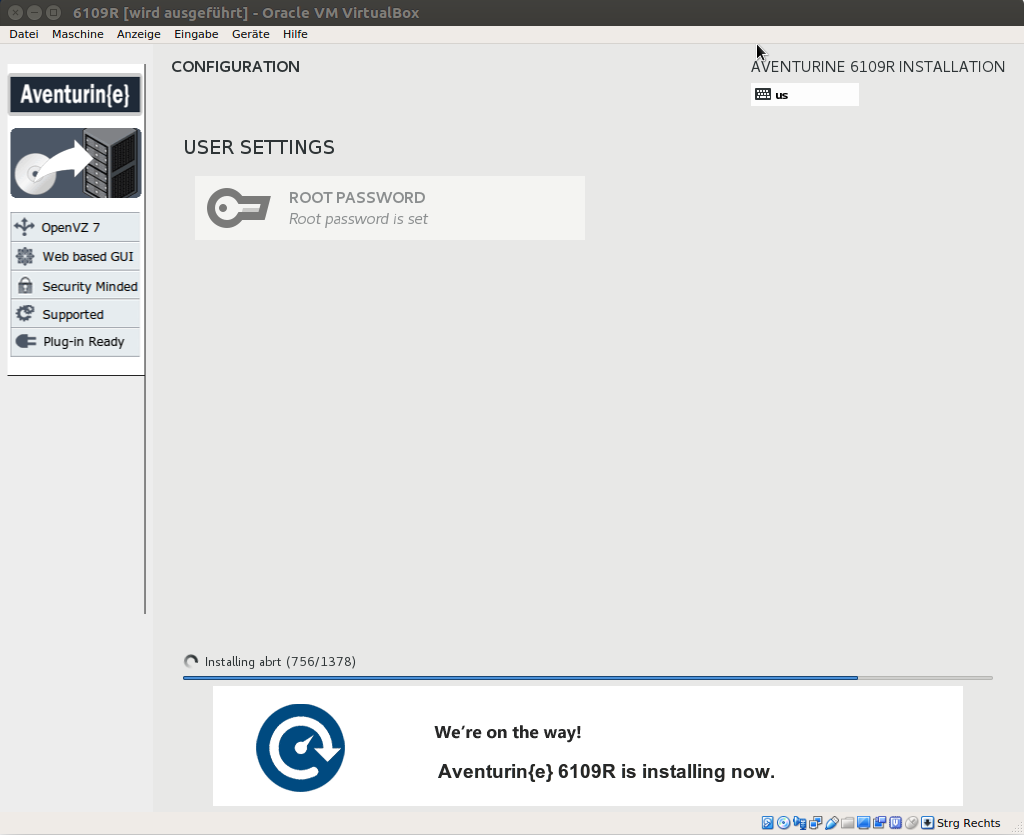Select the Security Minded entry
Image resolution: width=1024 pixels, height=835 pixels.
pos(75,285)
